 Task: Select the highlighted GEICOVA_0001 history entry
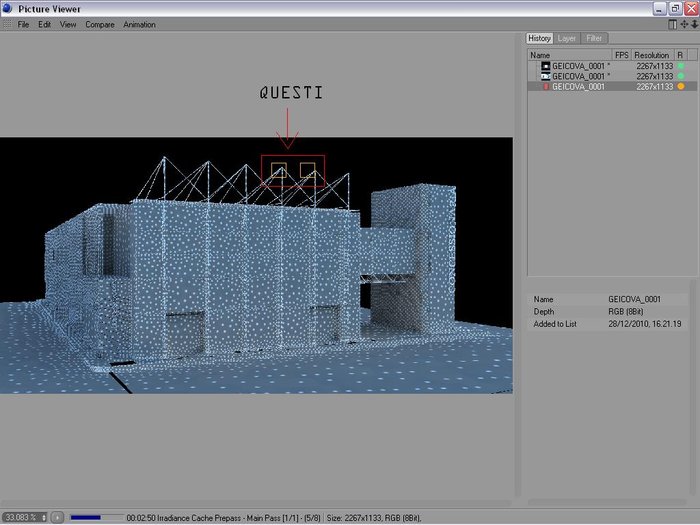coord(612,87)
